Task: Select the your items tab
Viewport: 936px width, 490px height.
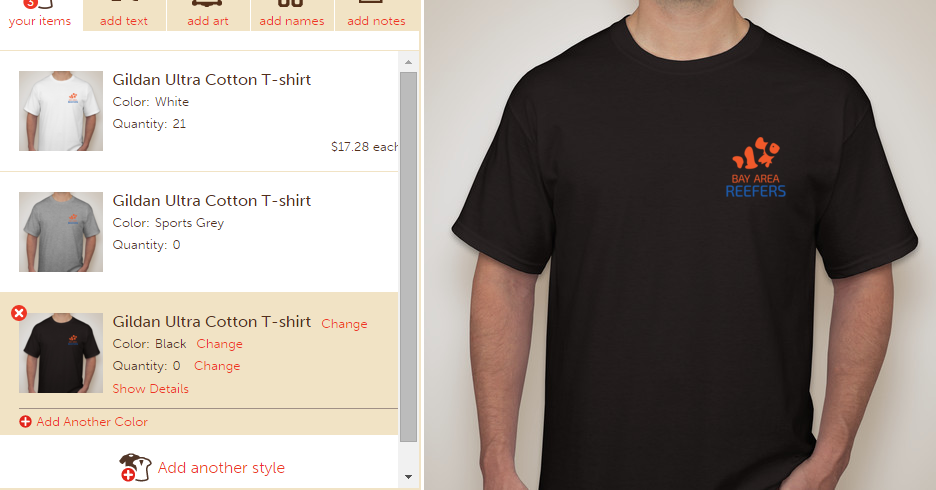Action: [x=40, y=16]
